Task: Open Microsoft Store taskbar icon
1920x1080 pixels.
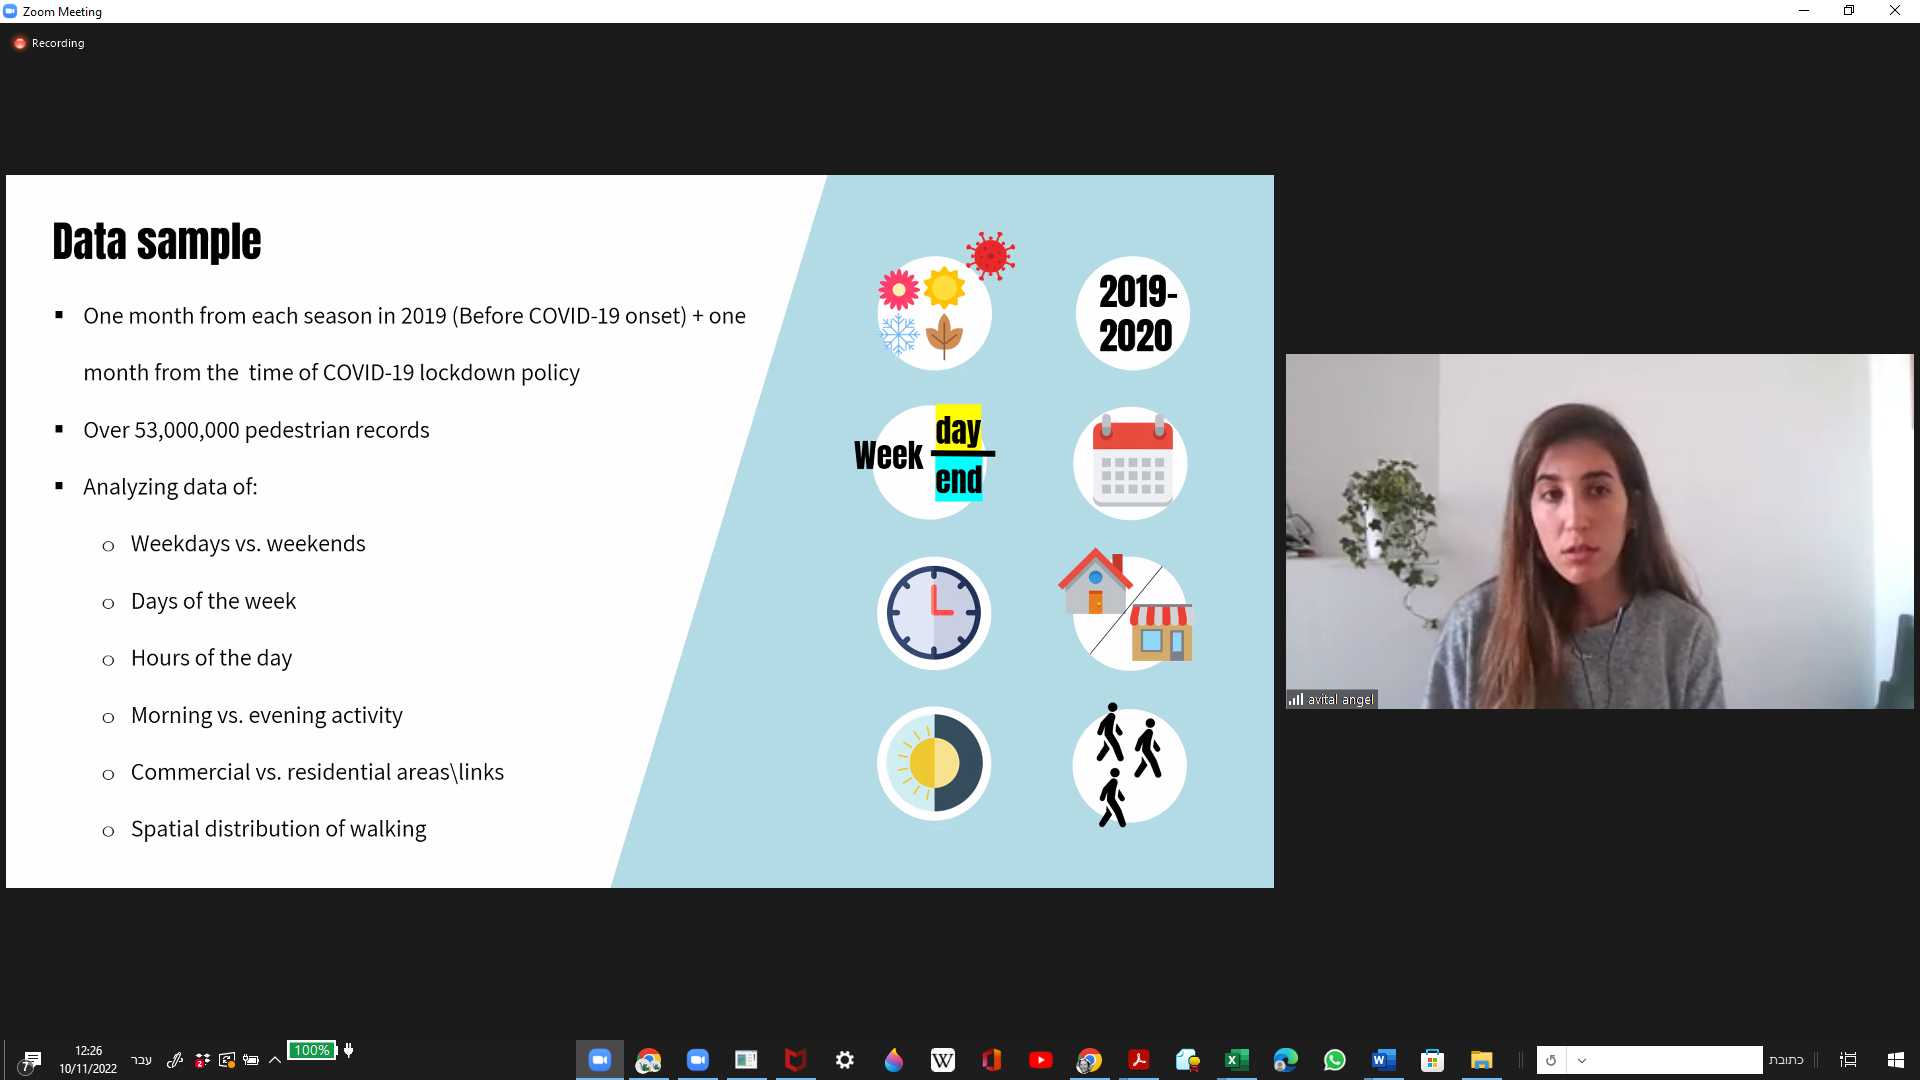Action: pyautogui.click(x=1432, y=1060)
